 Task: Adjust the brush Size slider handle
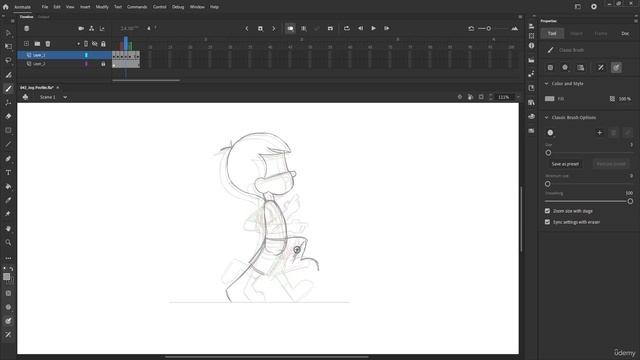(x=548, y=153)
